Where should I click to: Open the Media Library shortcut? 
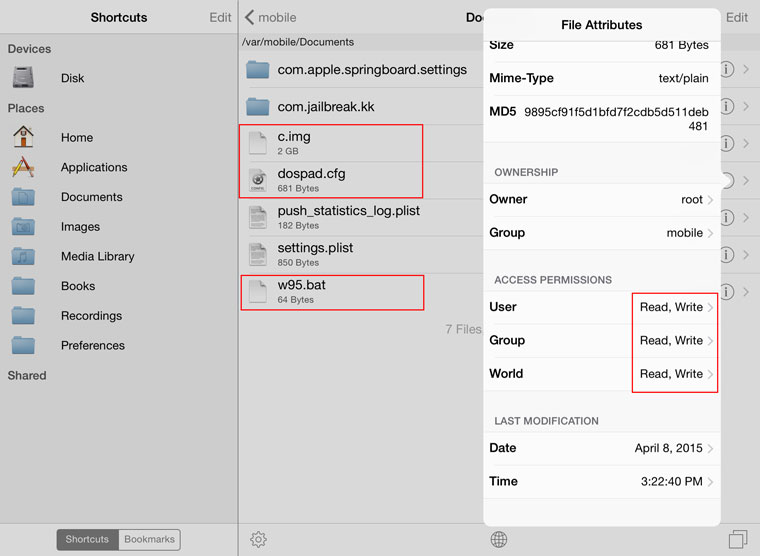(97, 256)
